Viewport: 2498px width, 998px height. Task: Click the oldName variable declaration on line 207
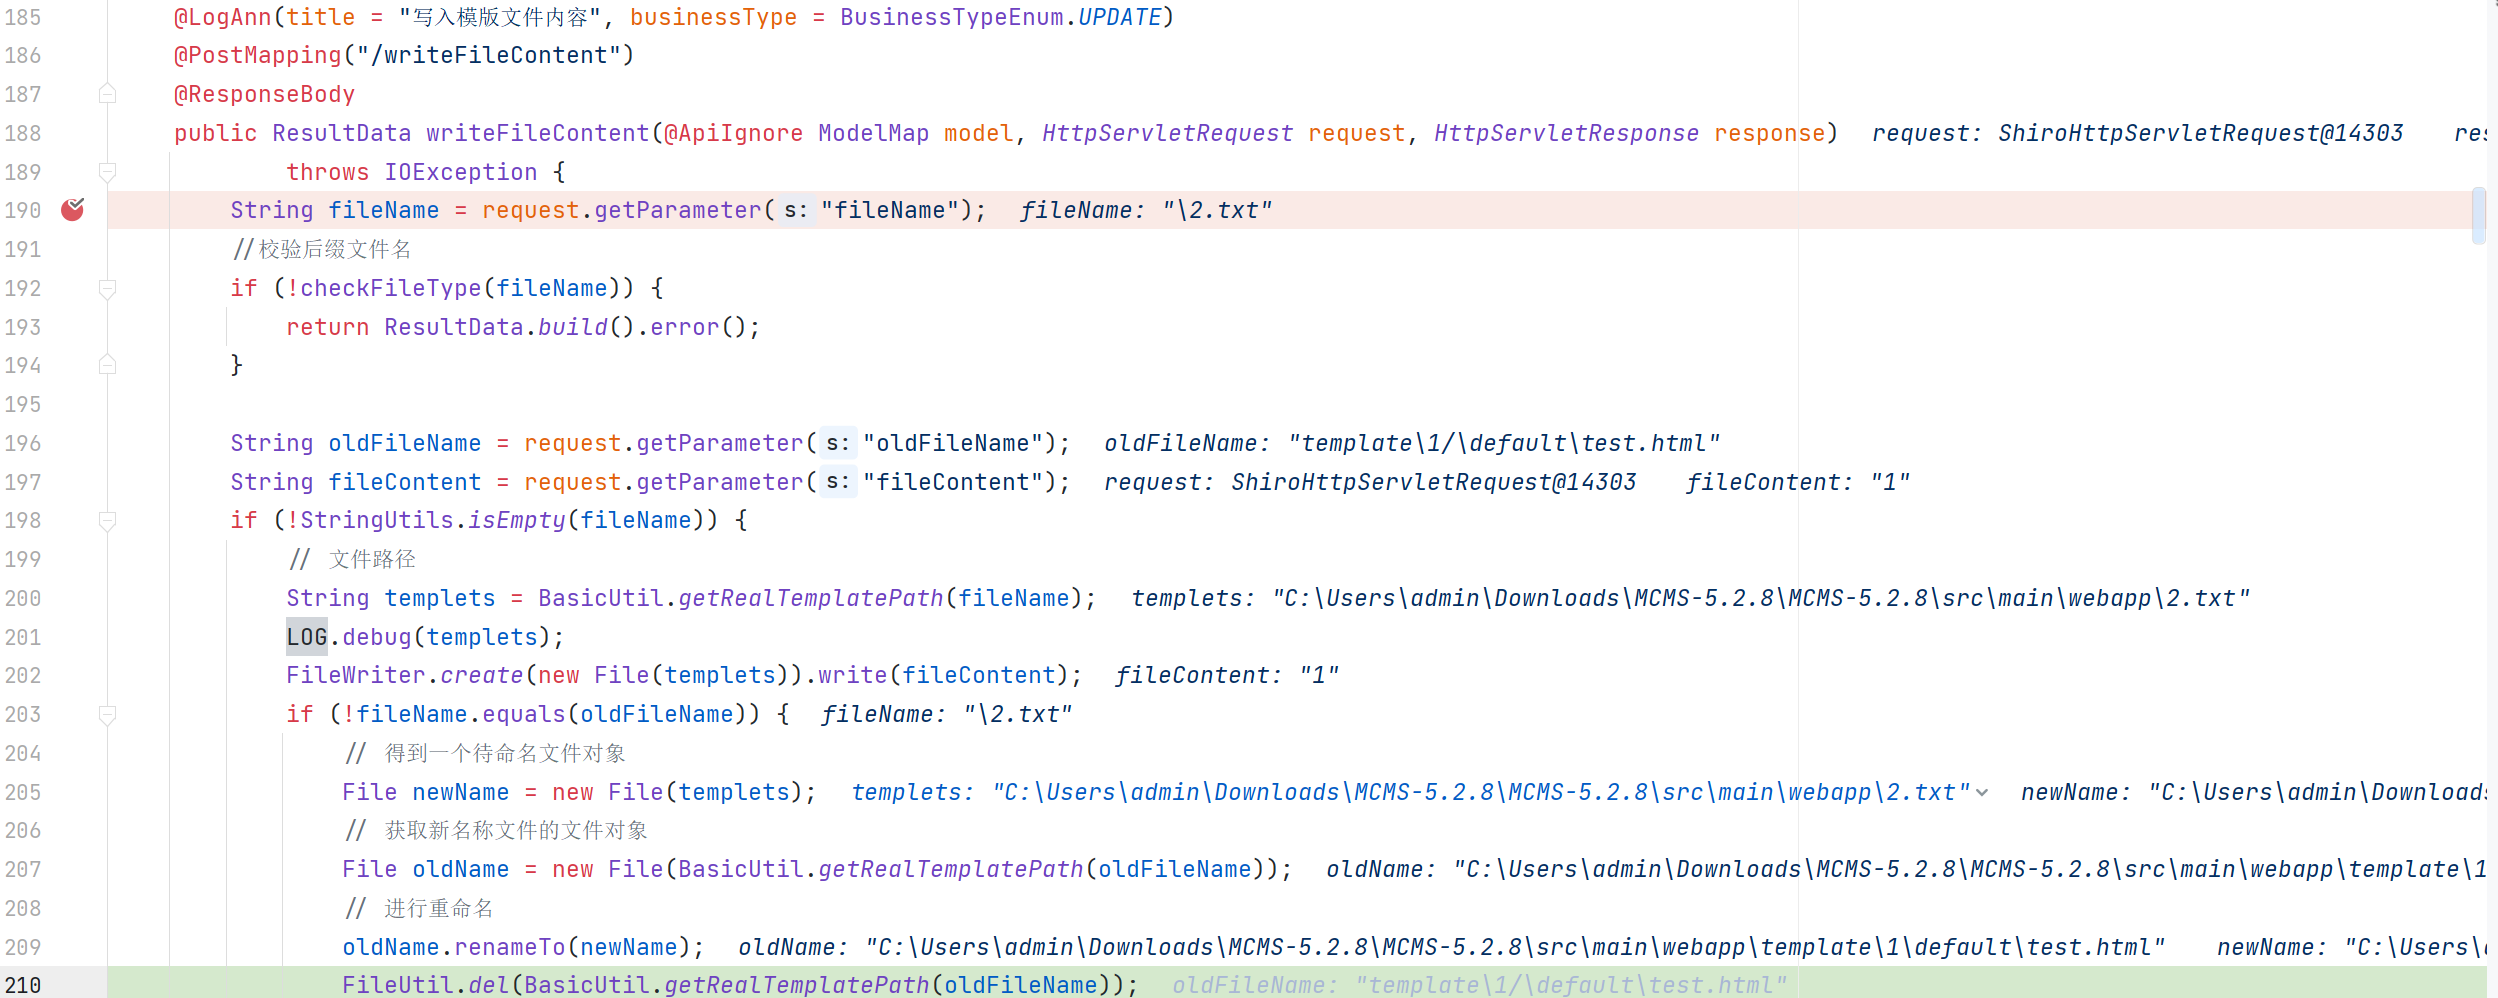tap(461, 869)
